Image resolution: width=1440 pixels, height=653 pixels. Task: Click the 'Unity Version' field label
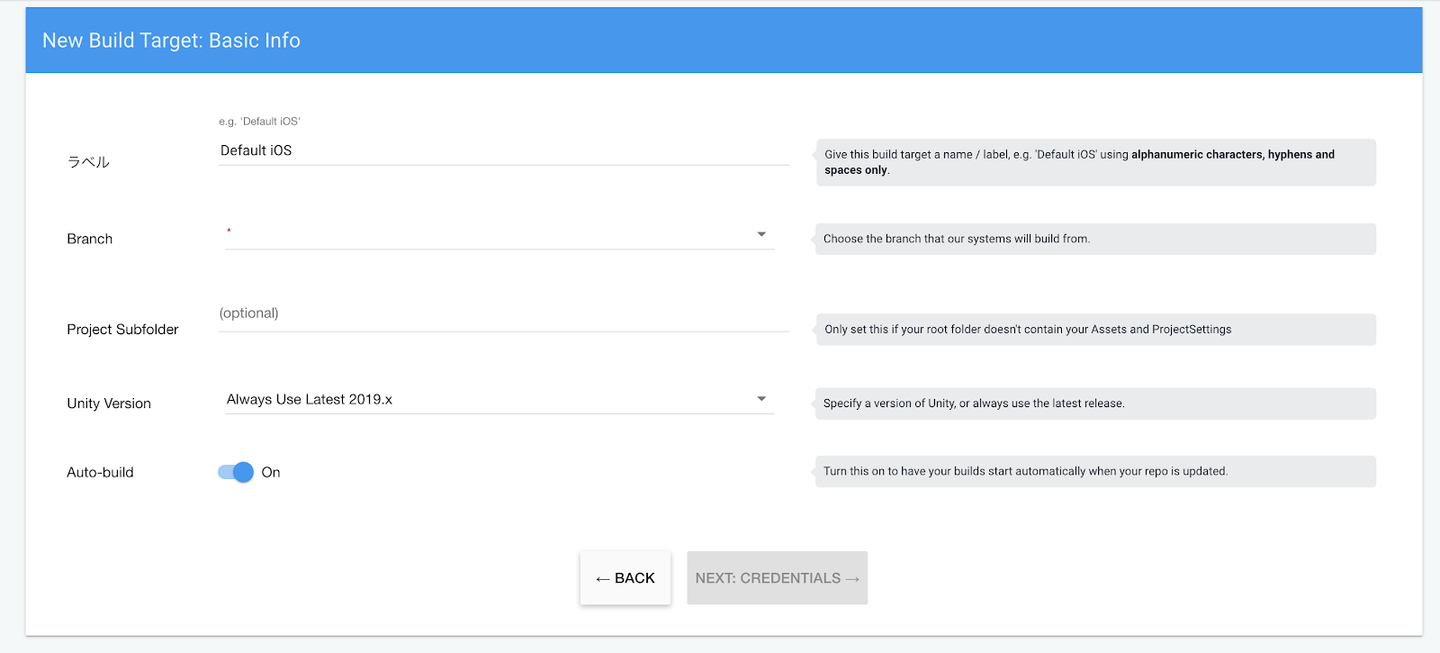[x=109, y=404]
